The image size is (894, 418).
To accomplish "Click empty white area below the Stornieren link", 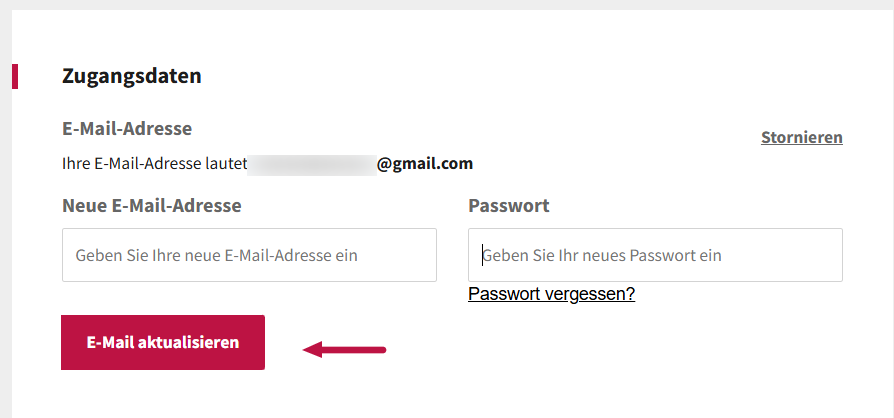I will point(801,180).
